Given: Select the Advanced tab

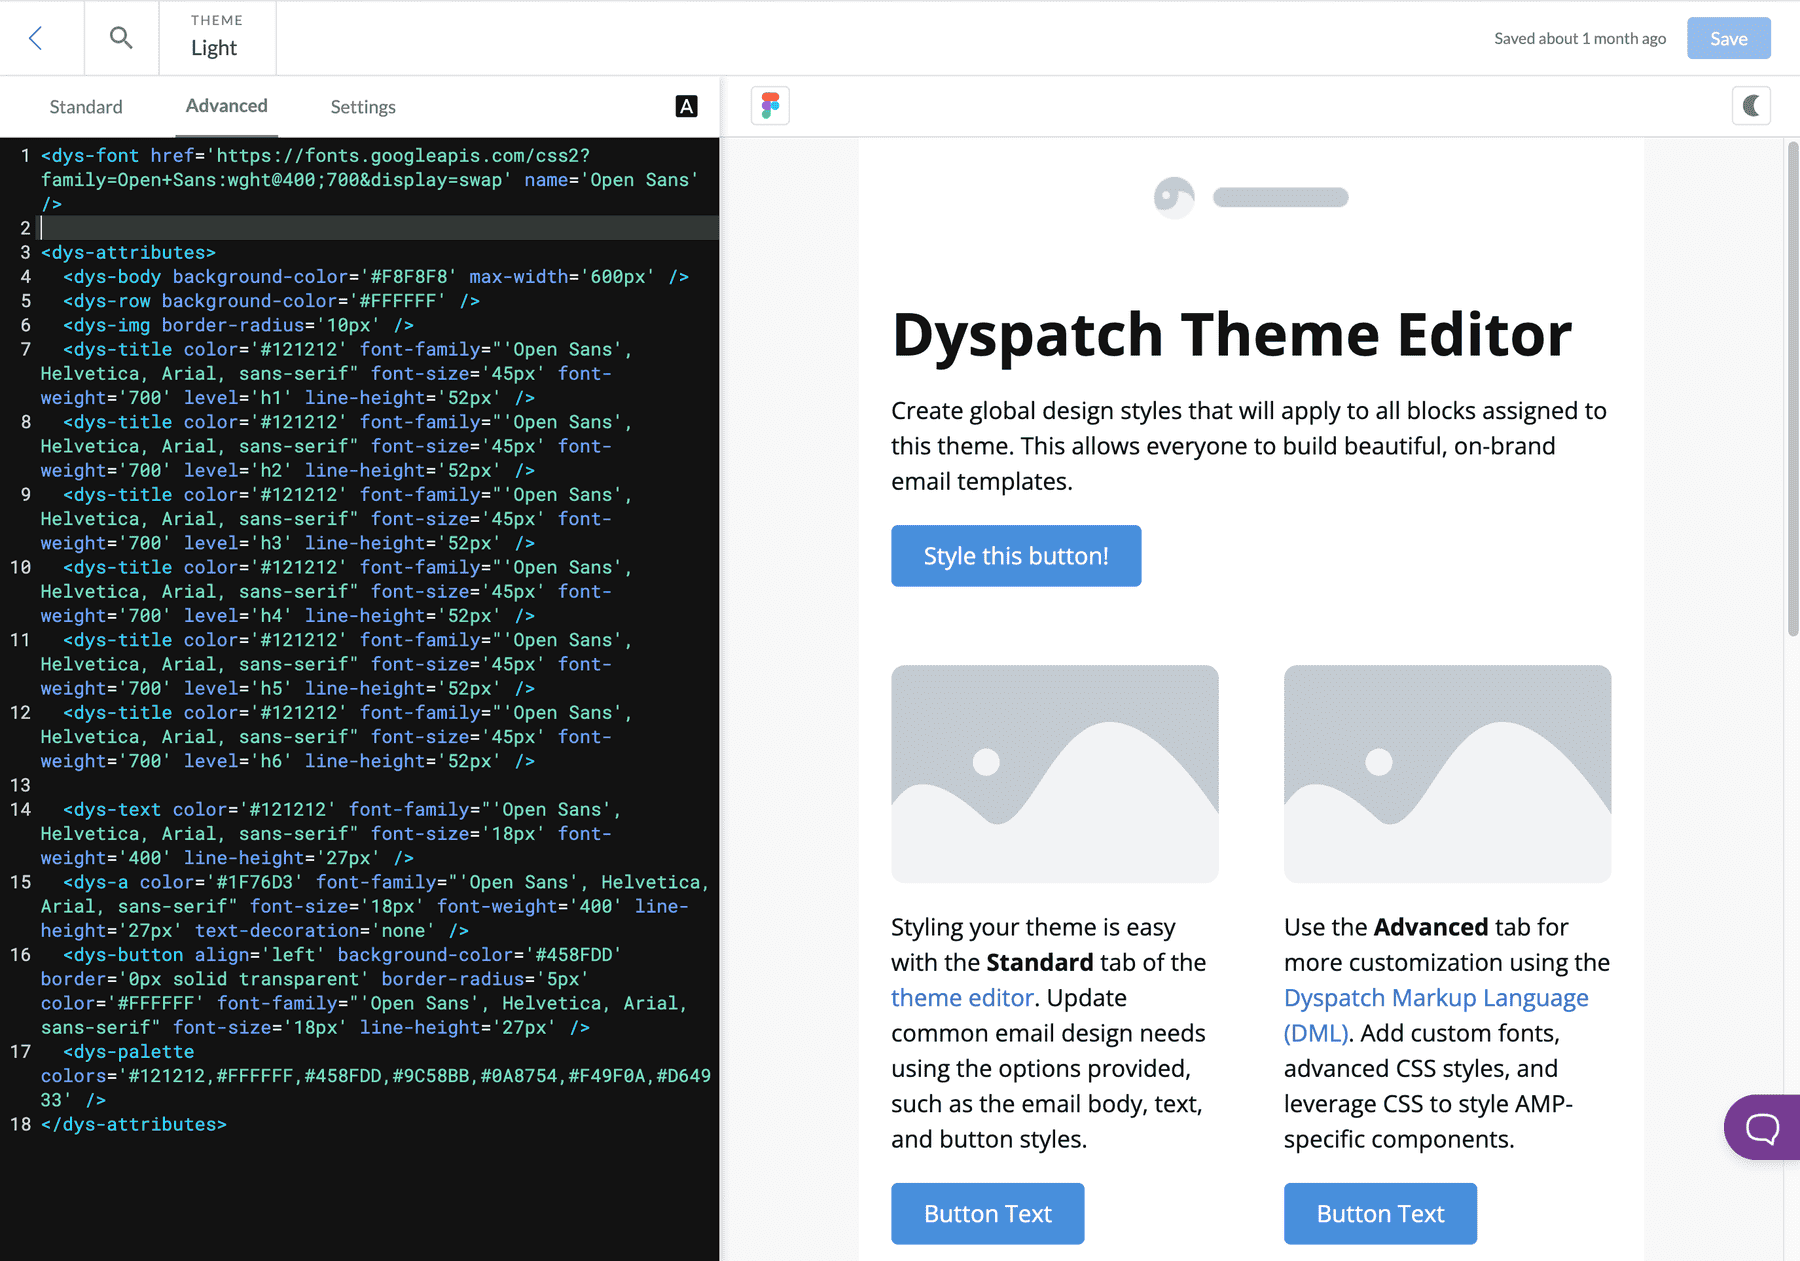Looking at the screenshot, I should click(x=227, y=106).
